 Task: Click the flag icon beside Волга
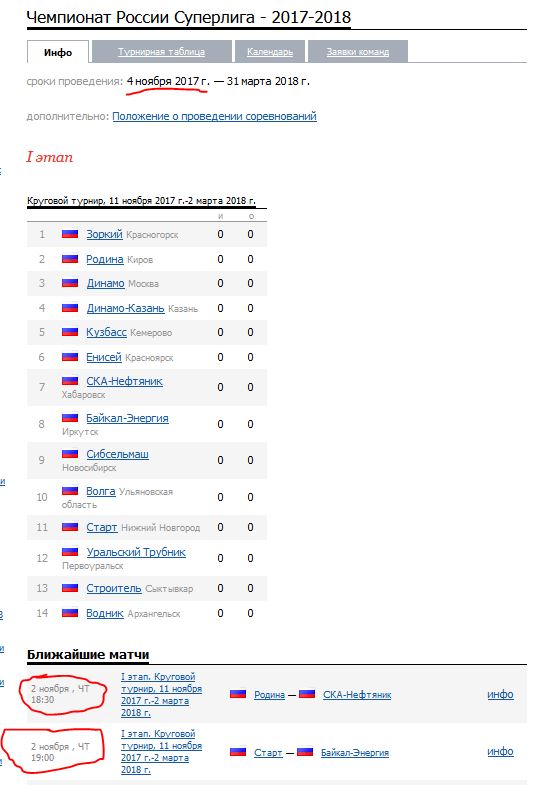(x=70, y=491)
